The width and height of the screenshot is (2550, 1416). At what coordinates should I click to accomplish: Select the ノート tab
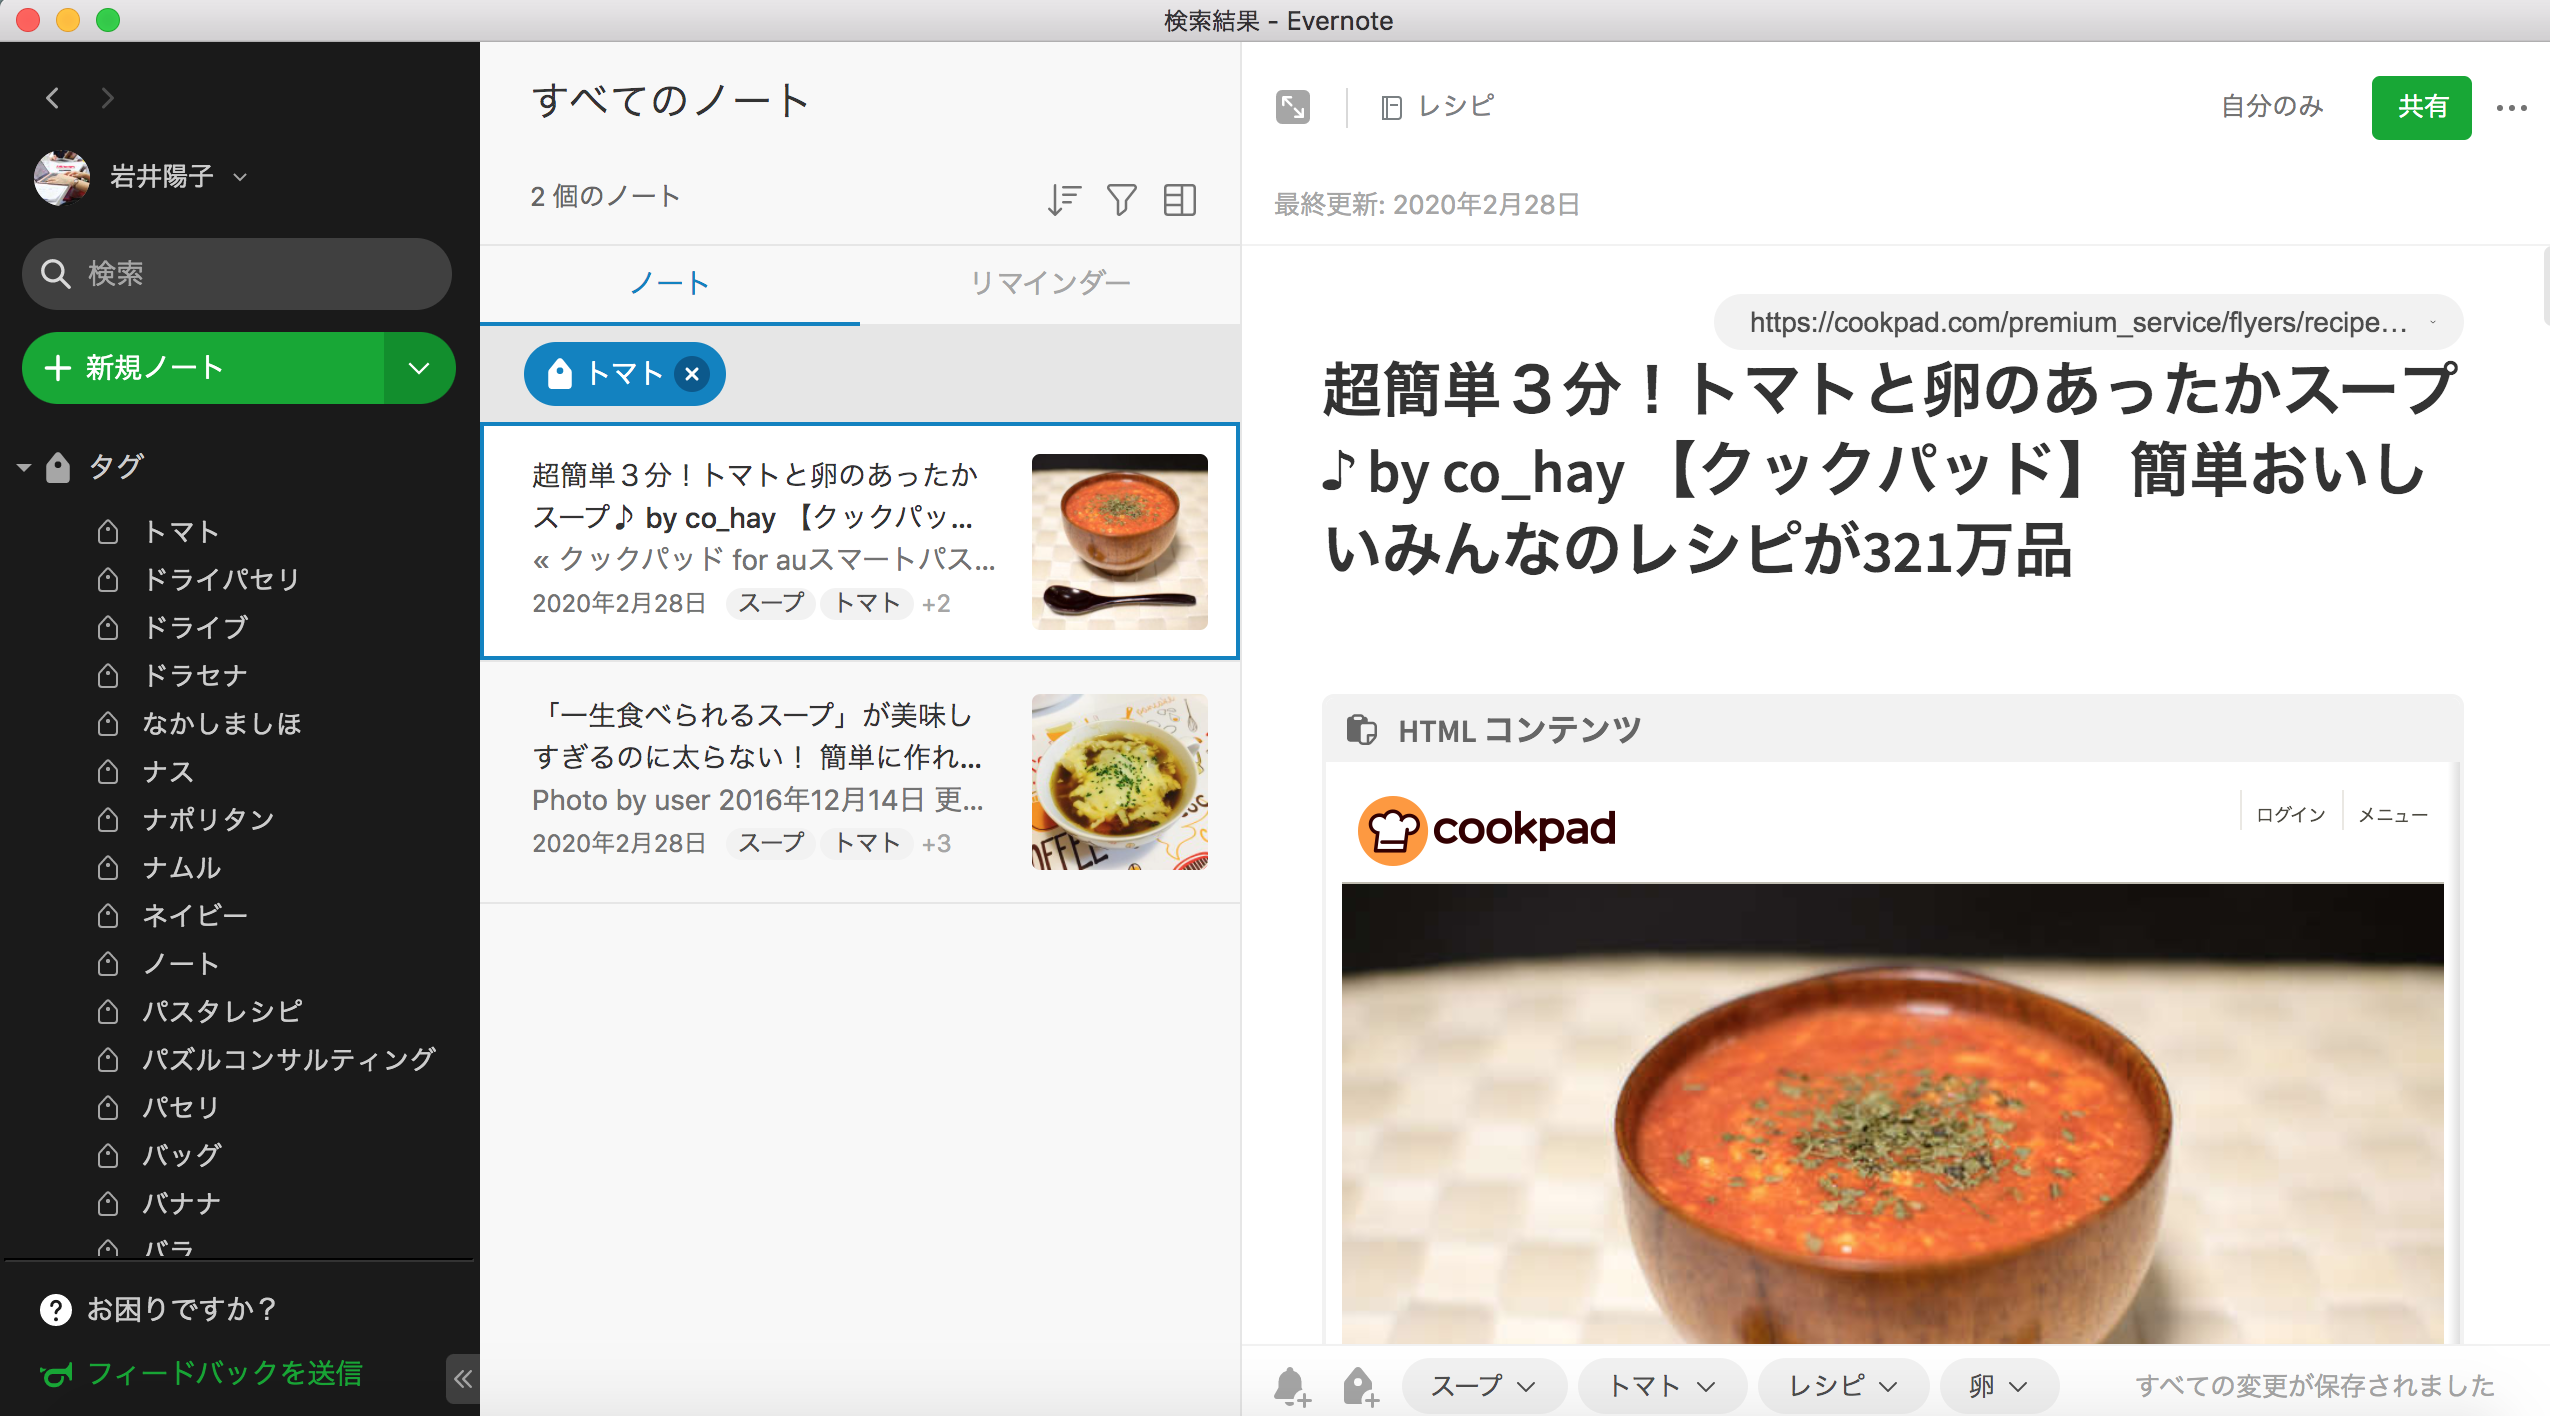click(x=669, y=283)
